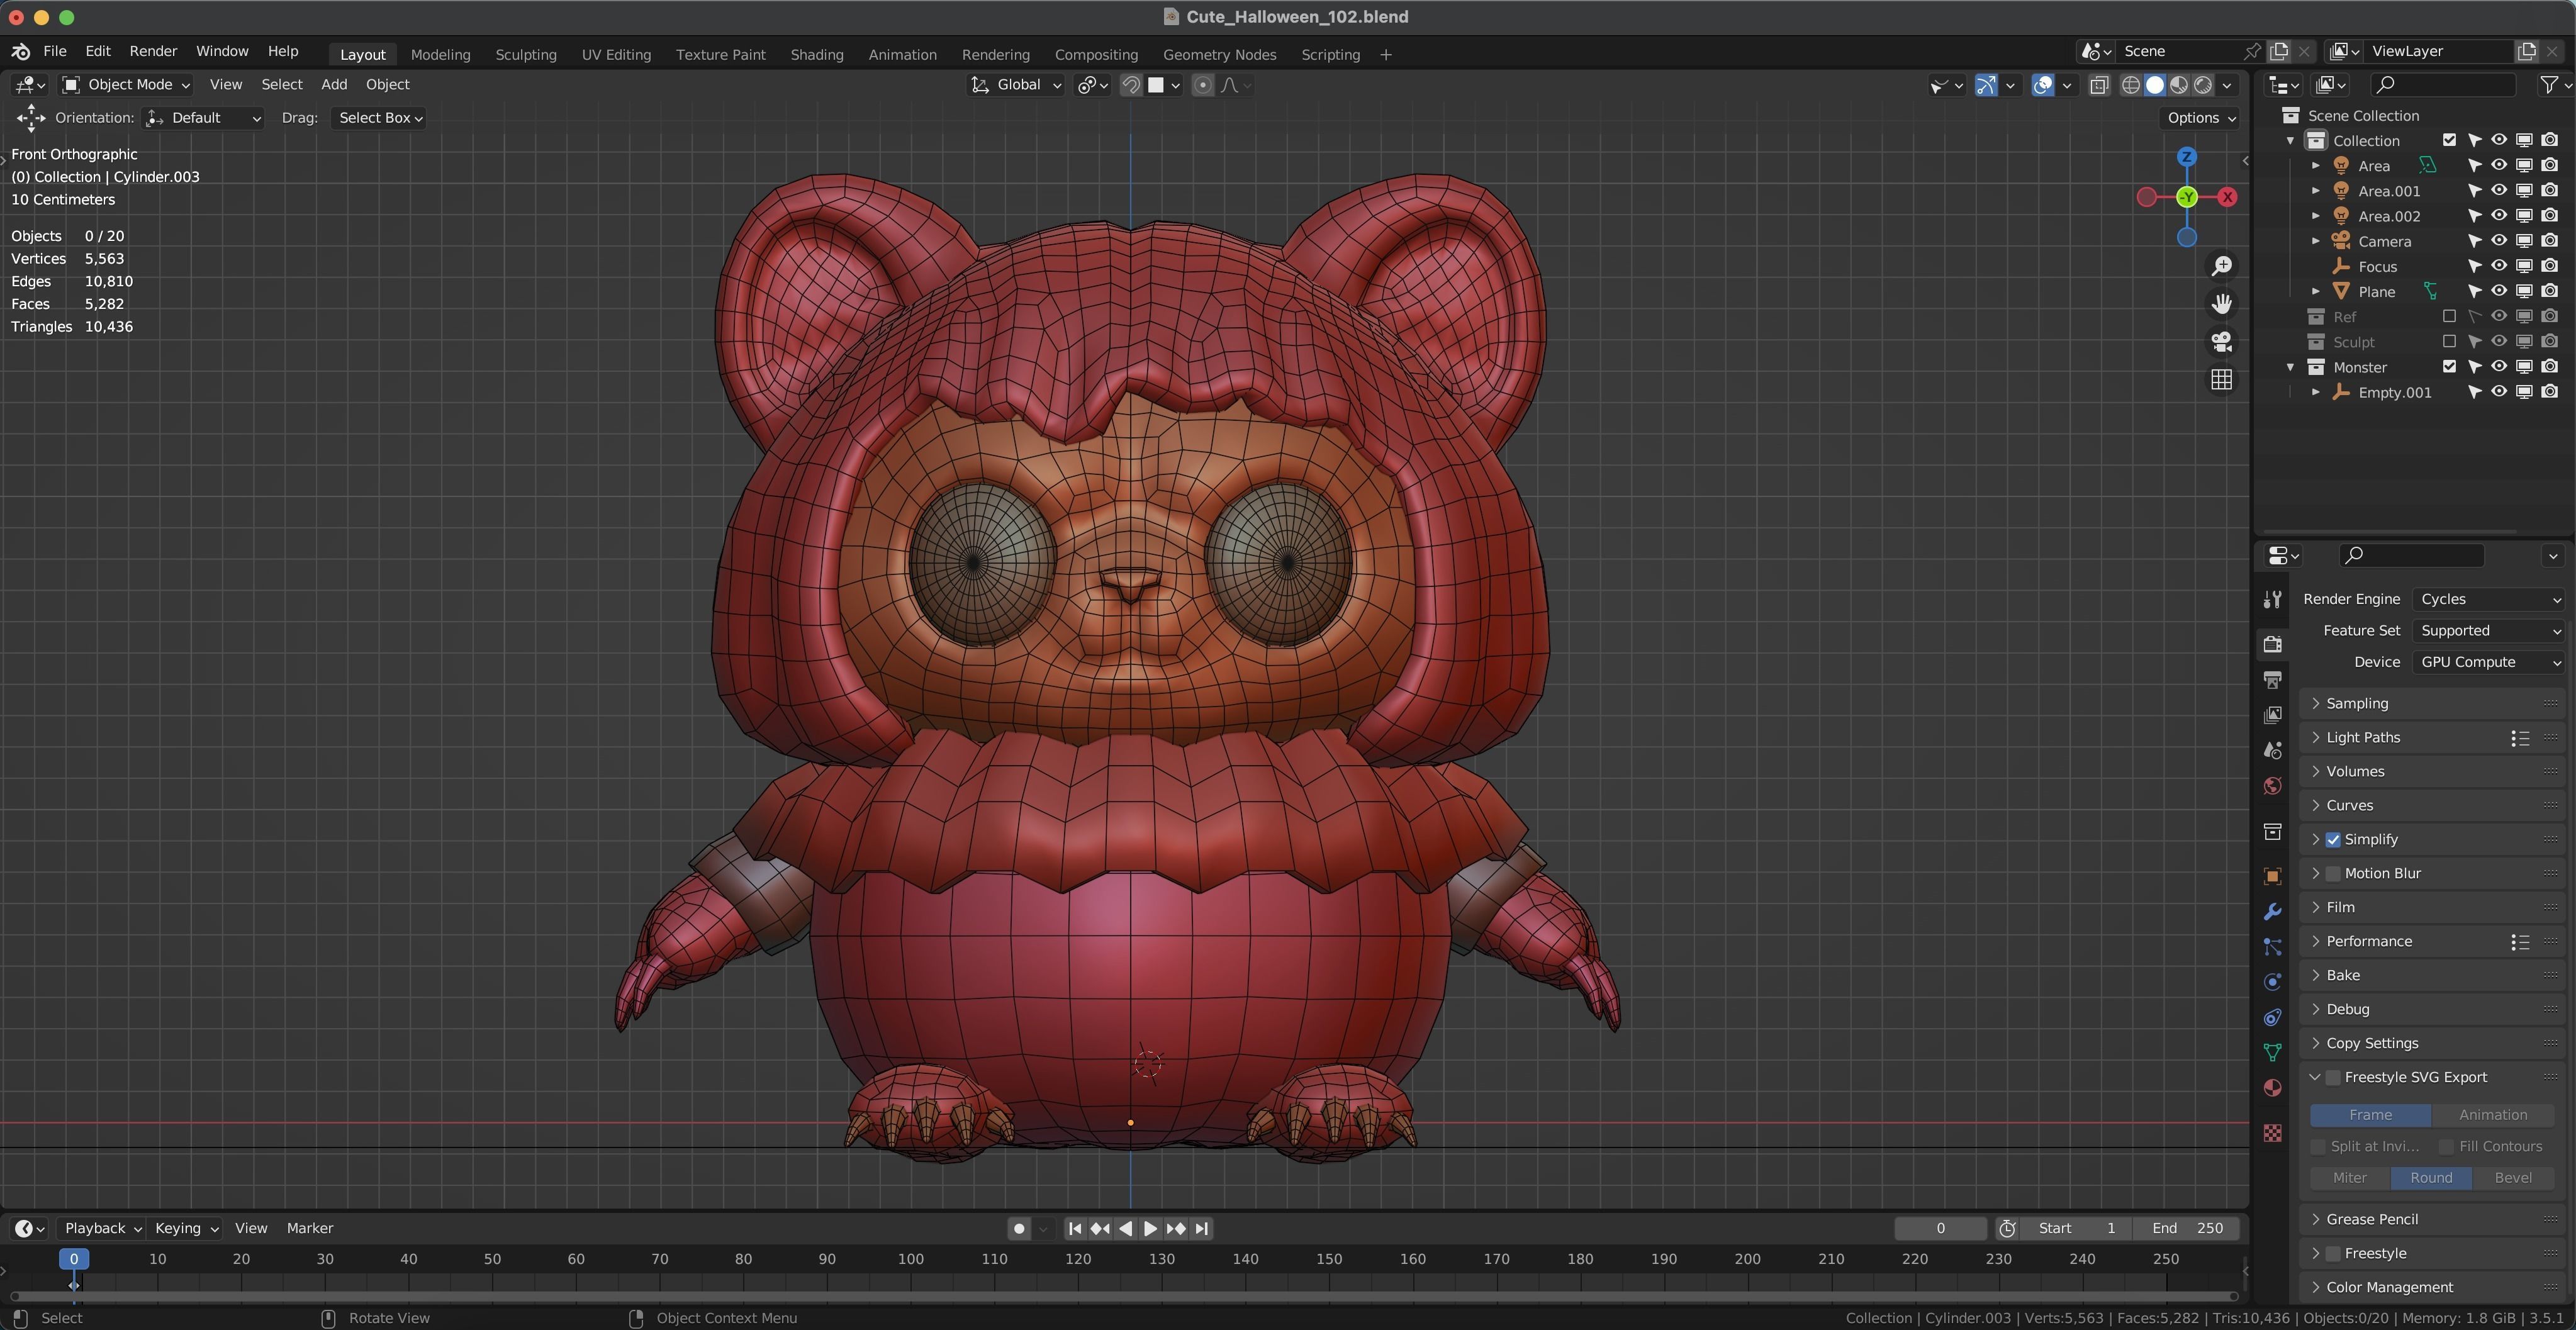
Task: Select the Miter line join button
Action: coord(2349,1178)
